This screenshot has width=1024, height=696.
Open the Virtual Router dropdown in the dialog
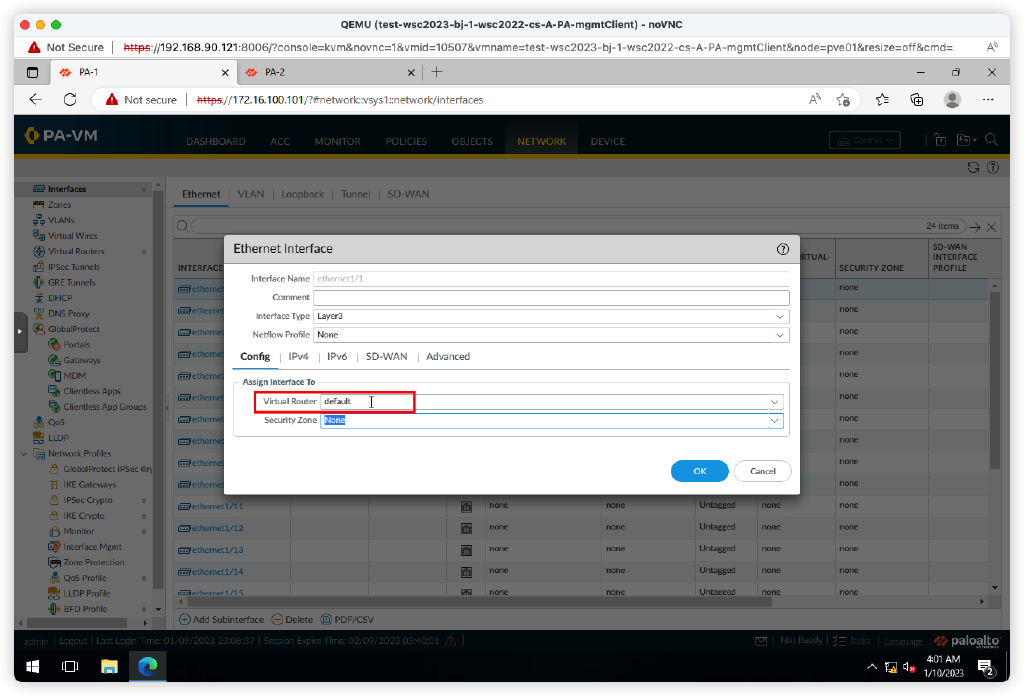coord(773,401)
